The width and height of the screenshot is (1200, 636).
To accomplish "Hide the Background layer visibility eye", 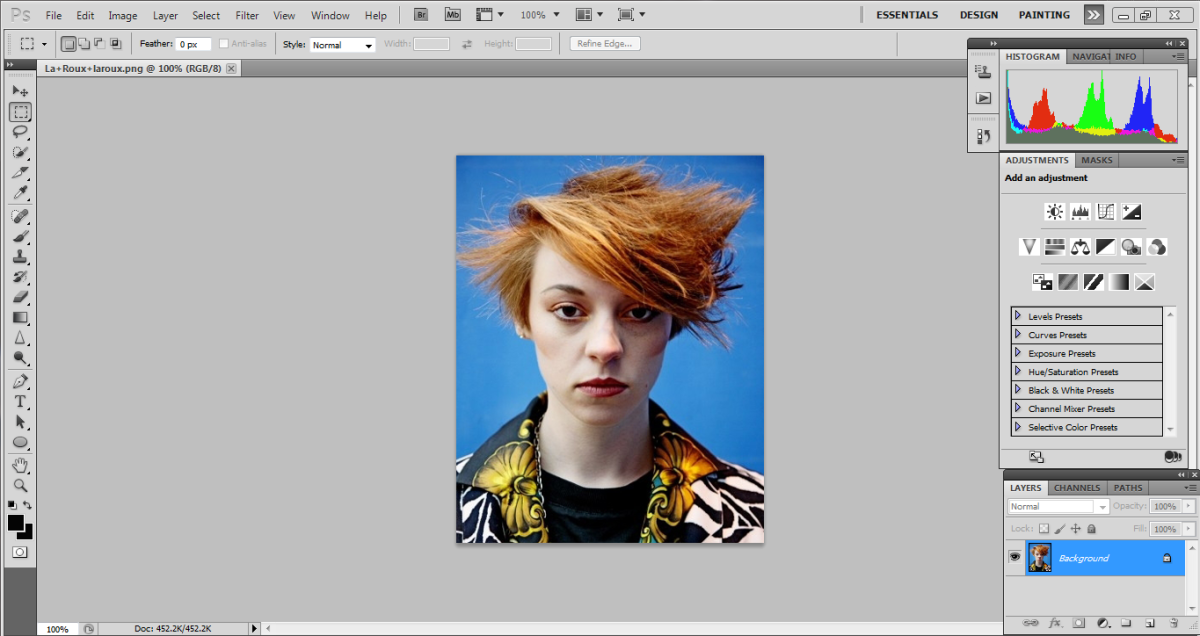I will [1014, 557].
